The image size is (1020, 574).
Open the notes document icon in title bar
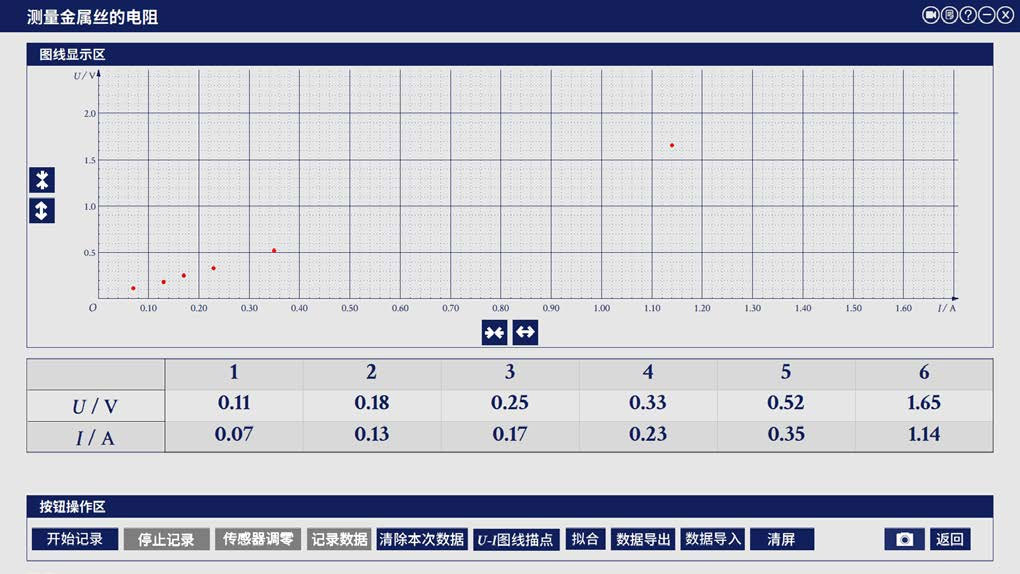[949, 15]
